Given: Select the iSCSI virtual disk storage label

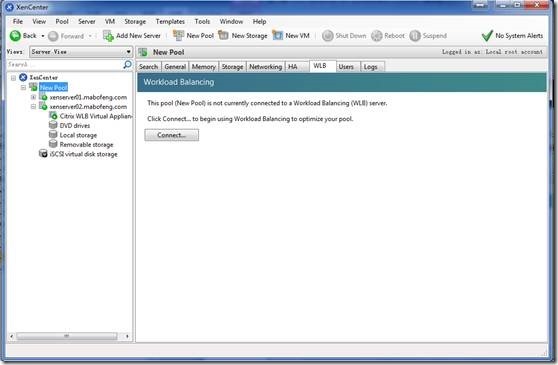Looking at the screenshot, I should 84,154.
